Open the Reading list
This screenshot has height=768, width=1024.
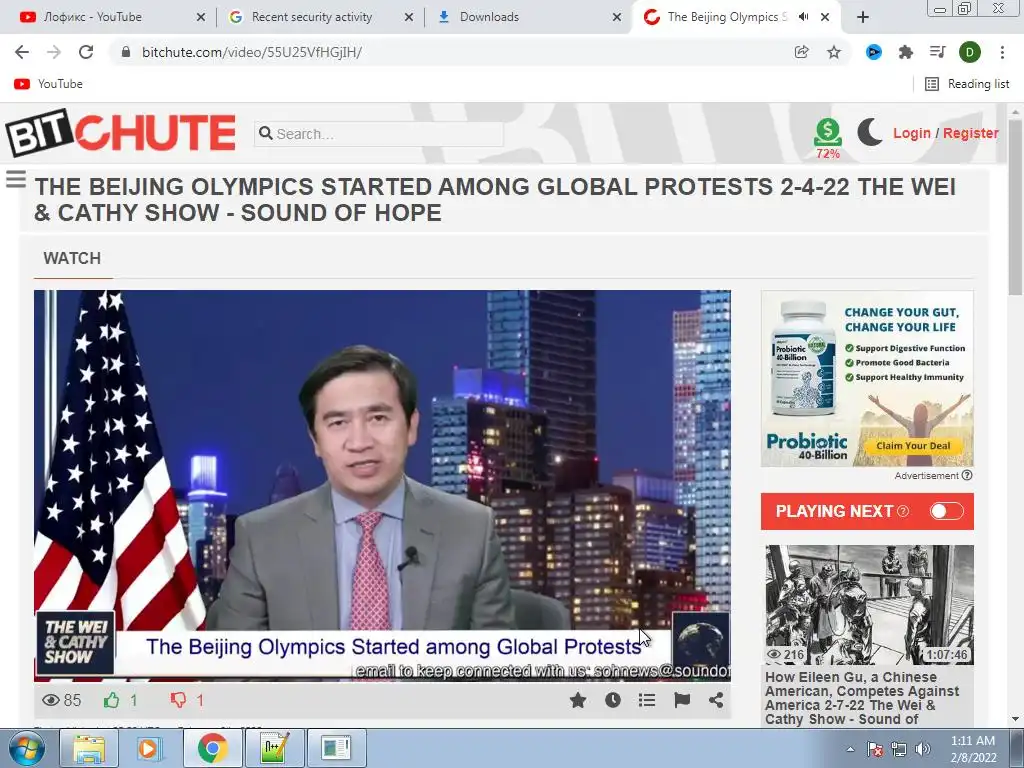(x=967, y=84)
